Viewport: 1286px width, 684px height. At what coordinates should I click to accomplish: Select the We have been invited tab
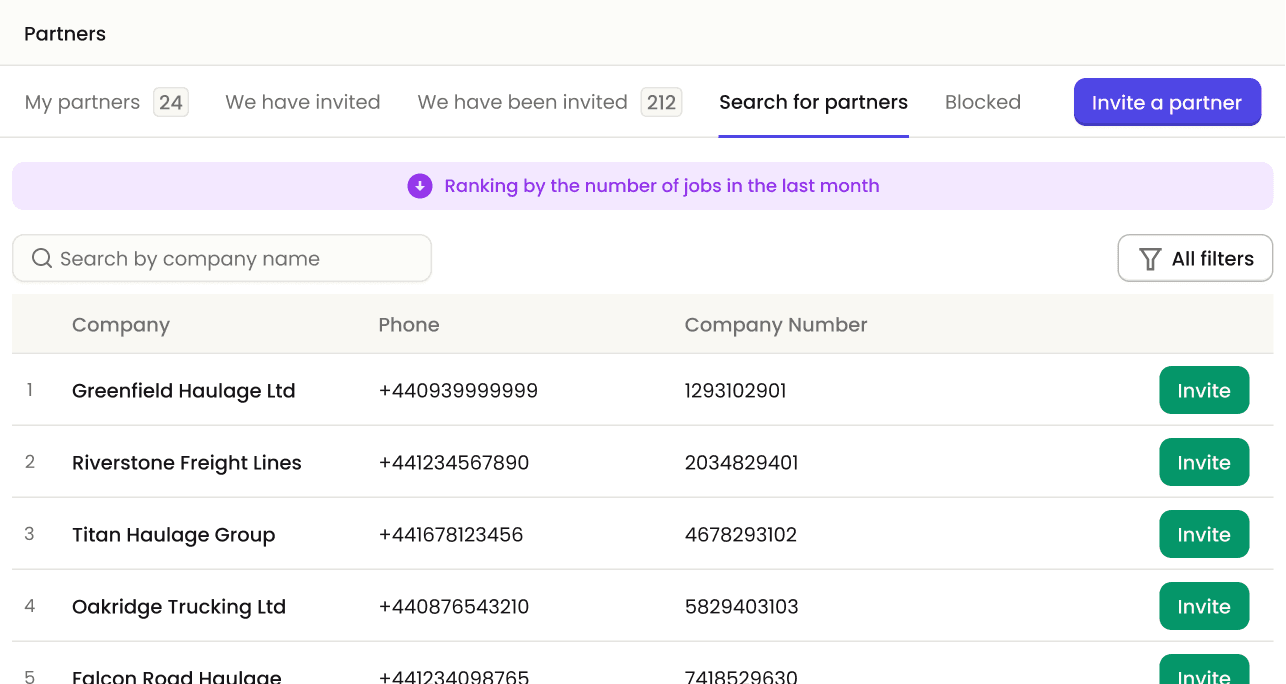click(x=521, y=102)
